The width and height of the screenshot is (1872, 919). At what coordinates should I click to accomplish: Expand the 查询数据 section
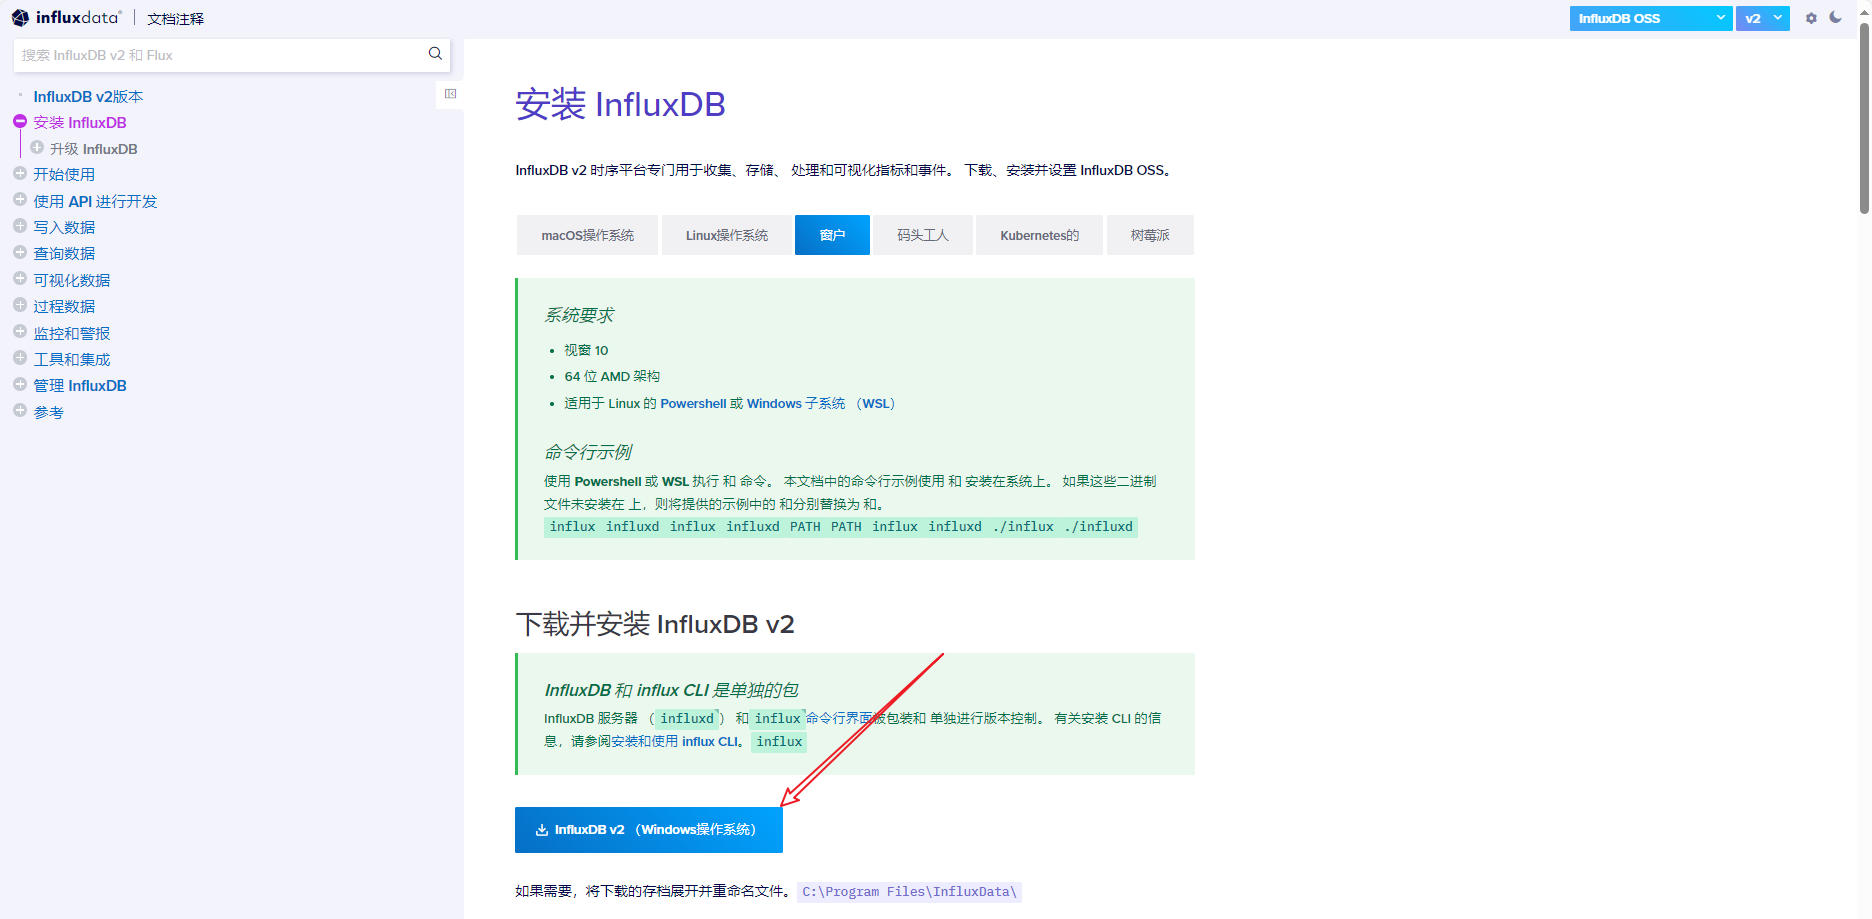(20, 252)
